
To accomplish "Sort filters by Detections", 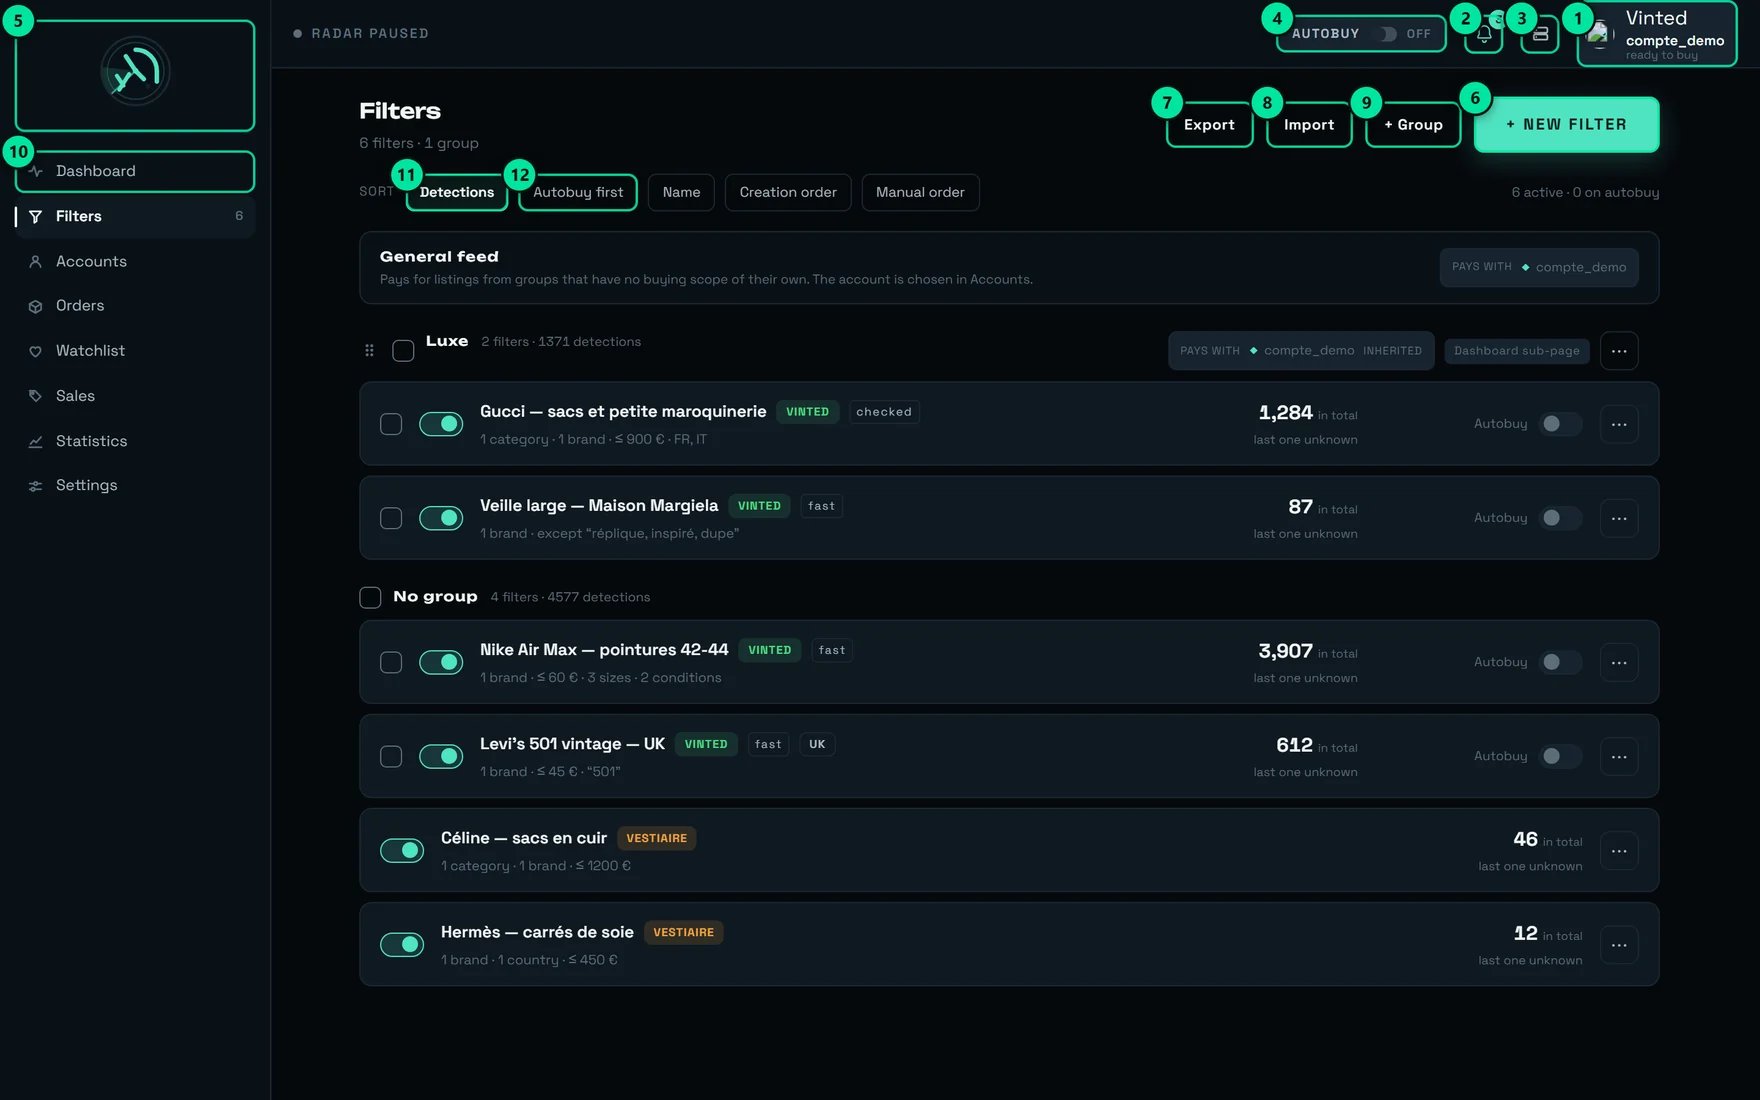I will [457, 192].
